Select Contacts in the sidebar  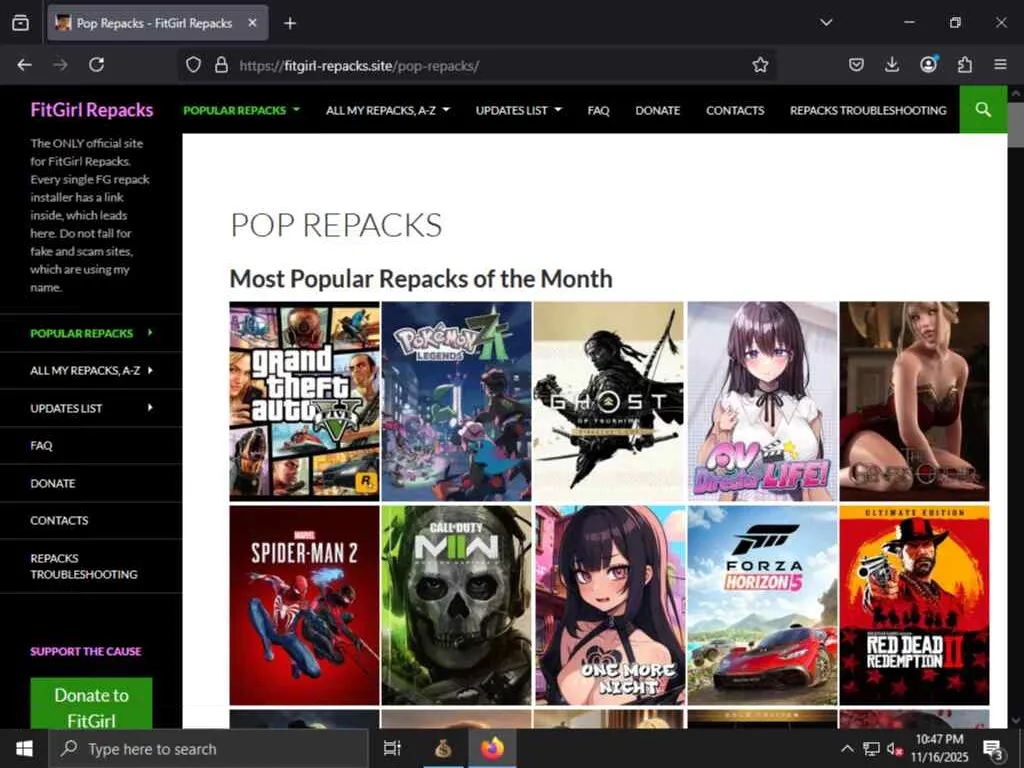tap(59, 520)
